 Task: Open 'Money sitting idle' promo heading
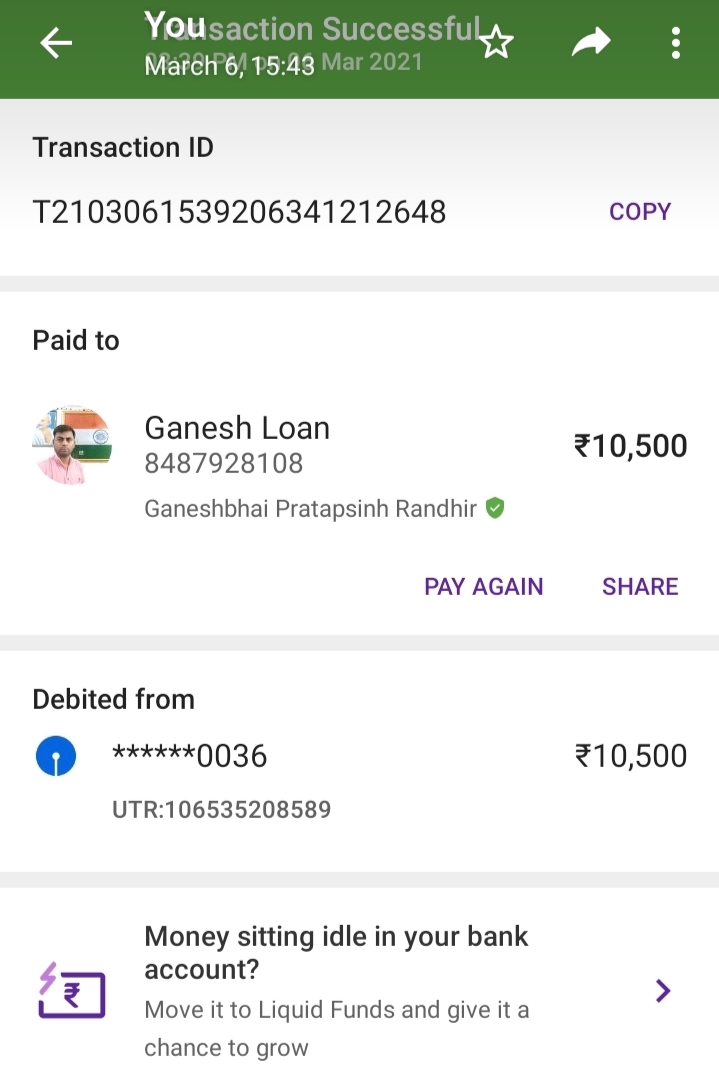(x=336, y=953)
